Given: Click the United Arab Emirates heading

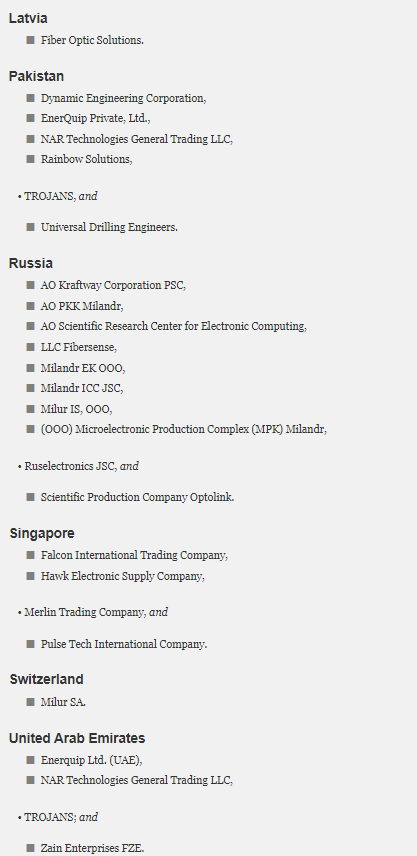Looking at the screenshot, I should coord(77,738).
